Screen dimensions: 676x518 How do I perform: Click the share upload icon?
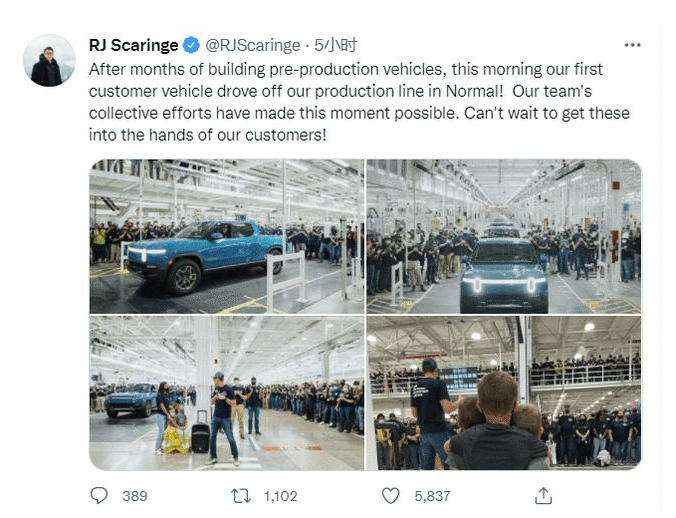tap(543, 495)
